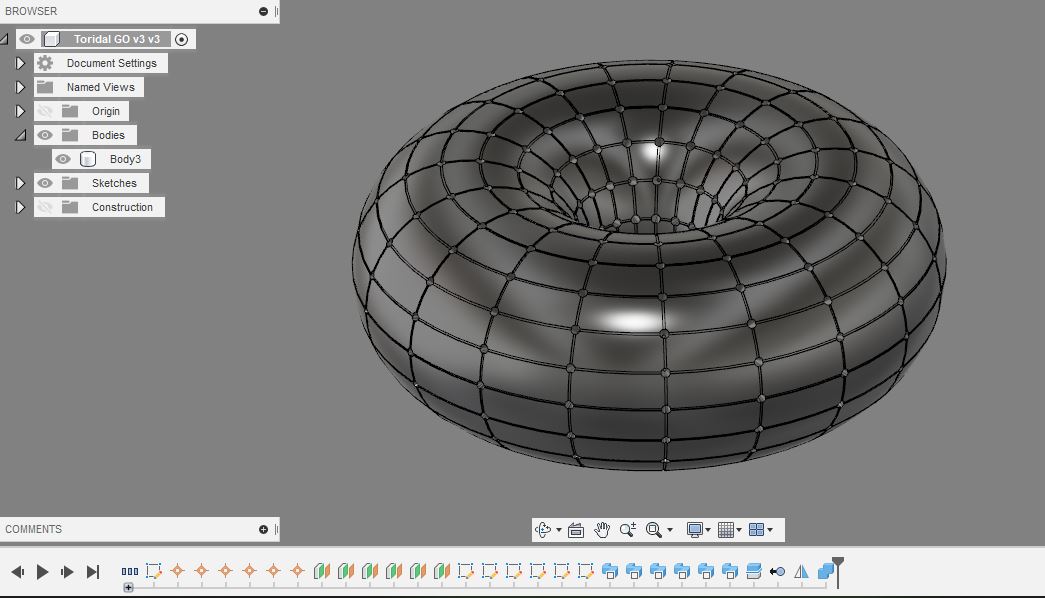This screenshot has width=1045, height=598.
Task: Select the arrow-and-circle feature in the timeline
Action: (777, 571)
